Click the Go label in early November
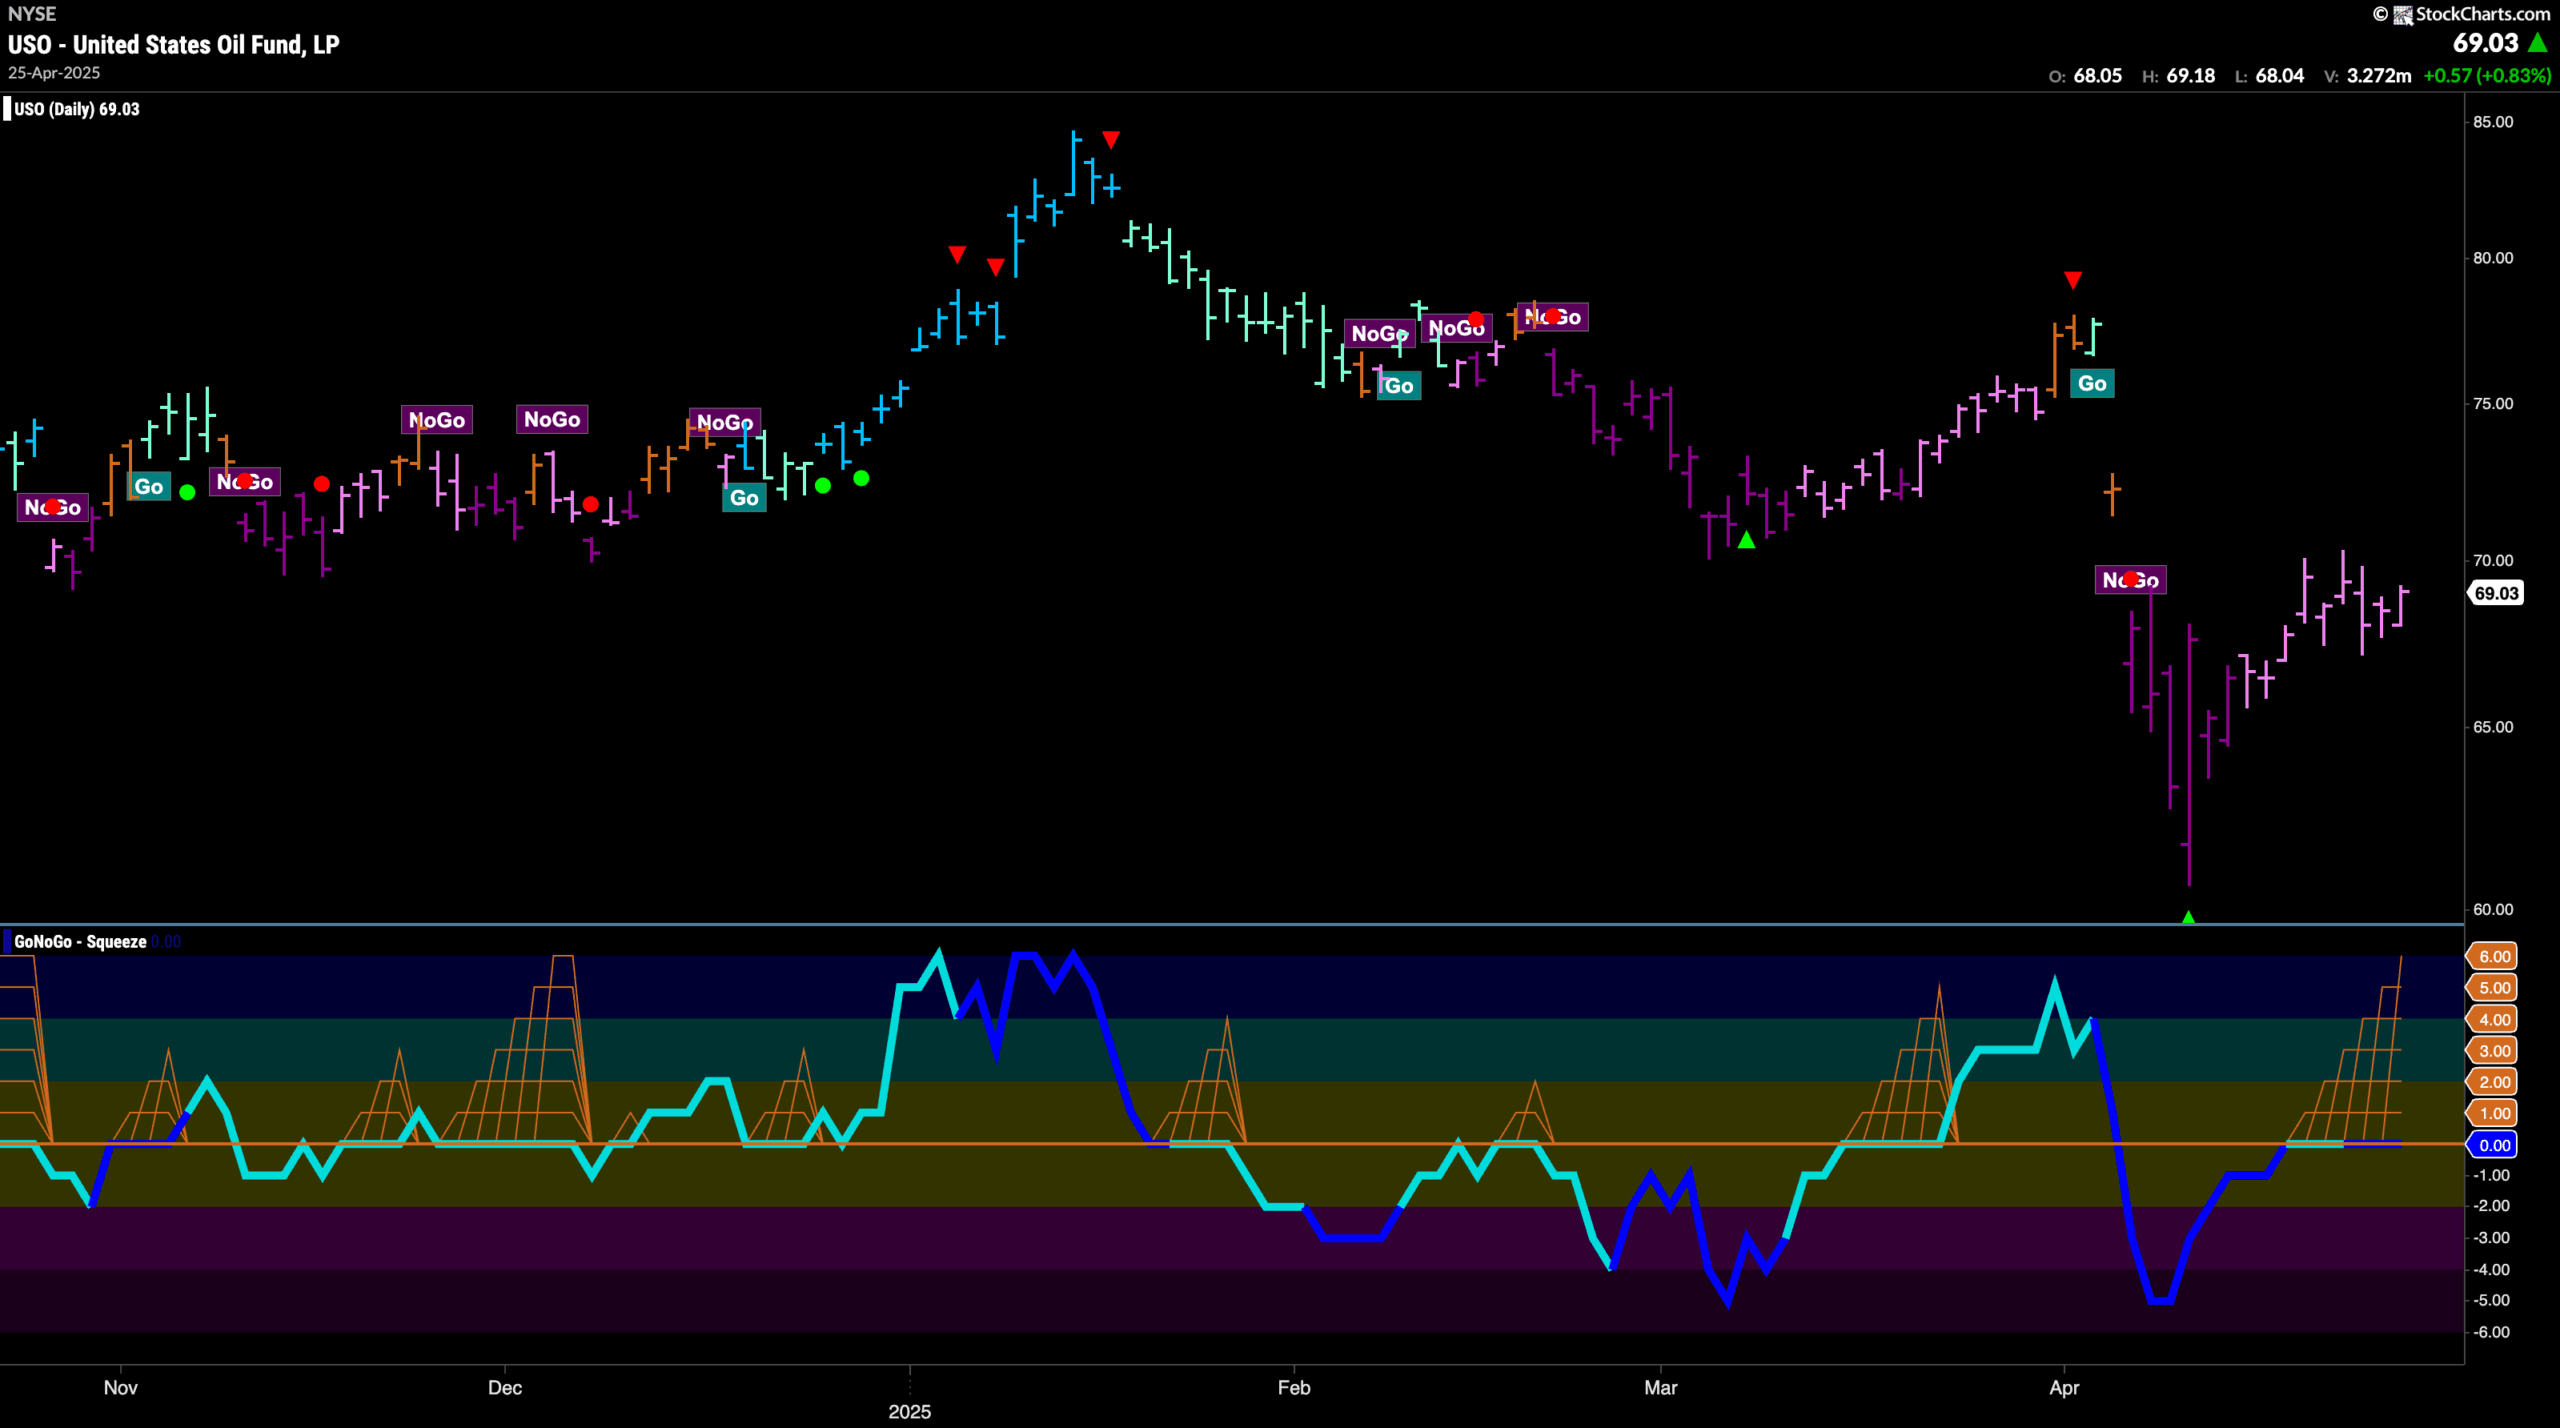Screen dimensions: 2560x1428 point(149,487)
